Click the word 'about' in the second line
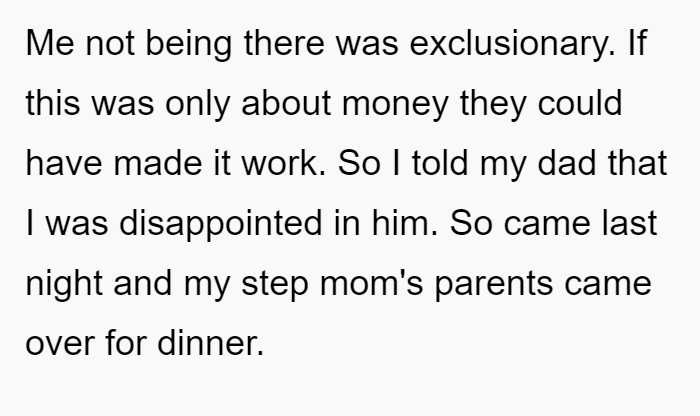The width and height of the screenshot is (700, 416). click(x=286, y=103)
